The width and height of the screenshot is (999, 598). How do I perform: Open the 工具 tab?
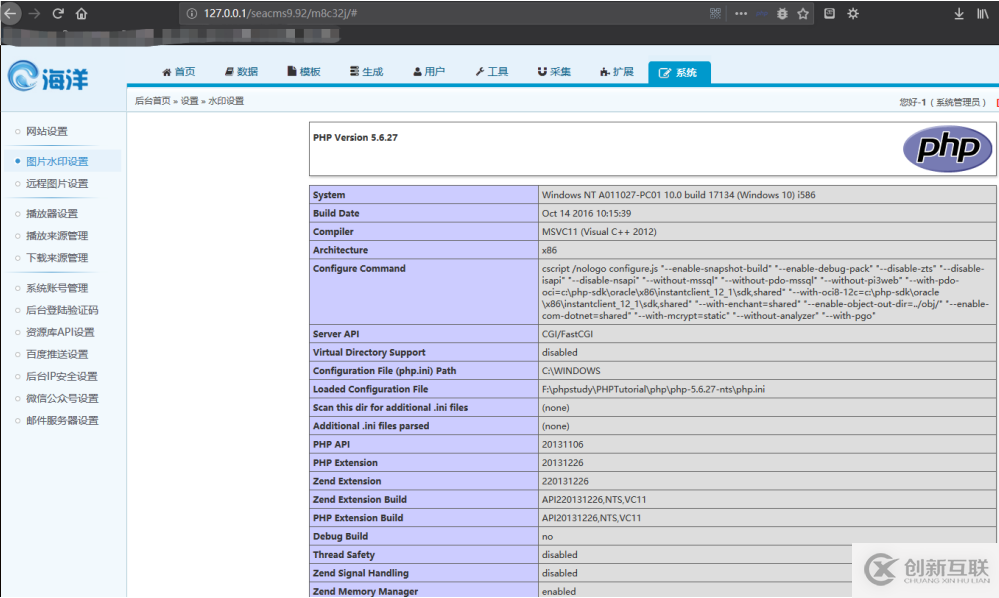coord(491,72)
